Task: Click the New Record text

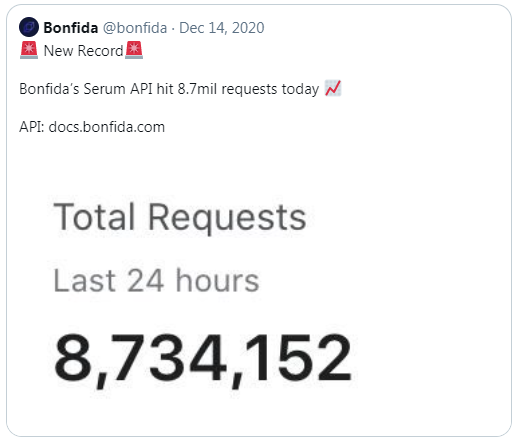Action: coord(83,51)
